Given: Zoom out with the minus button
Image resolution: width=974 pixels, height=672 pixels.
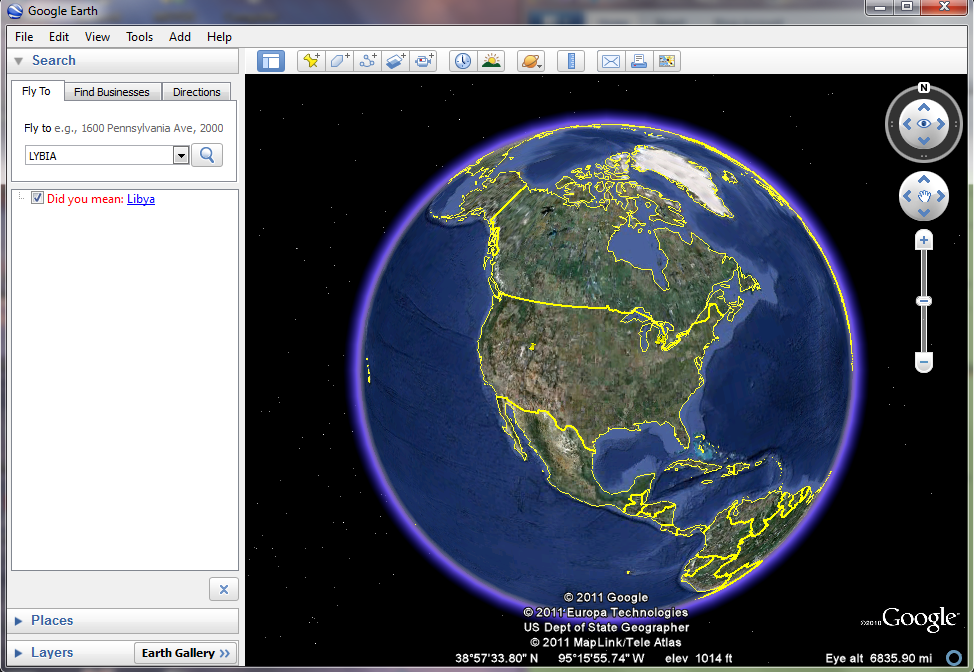Looking at the screenshot, I should pos(924,362).
